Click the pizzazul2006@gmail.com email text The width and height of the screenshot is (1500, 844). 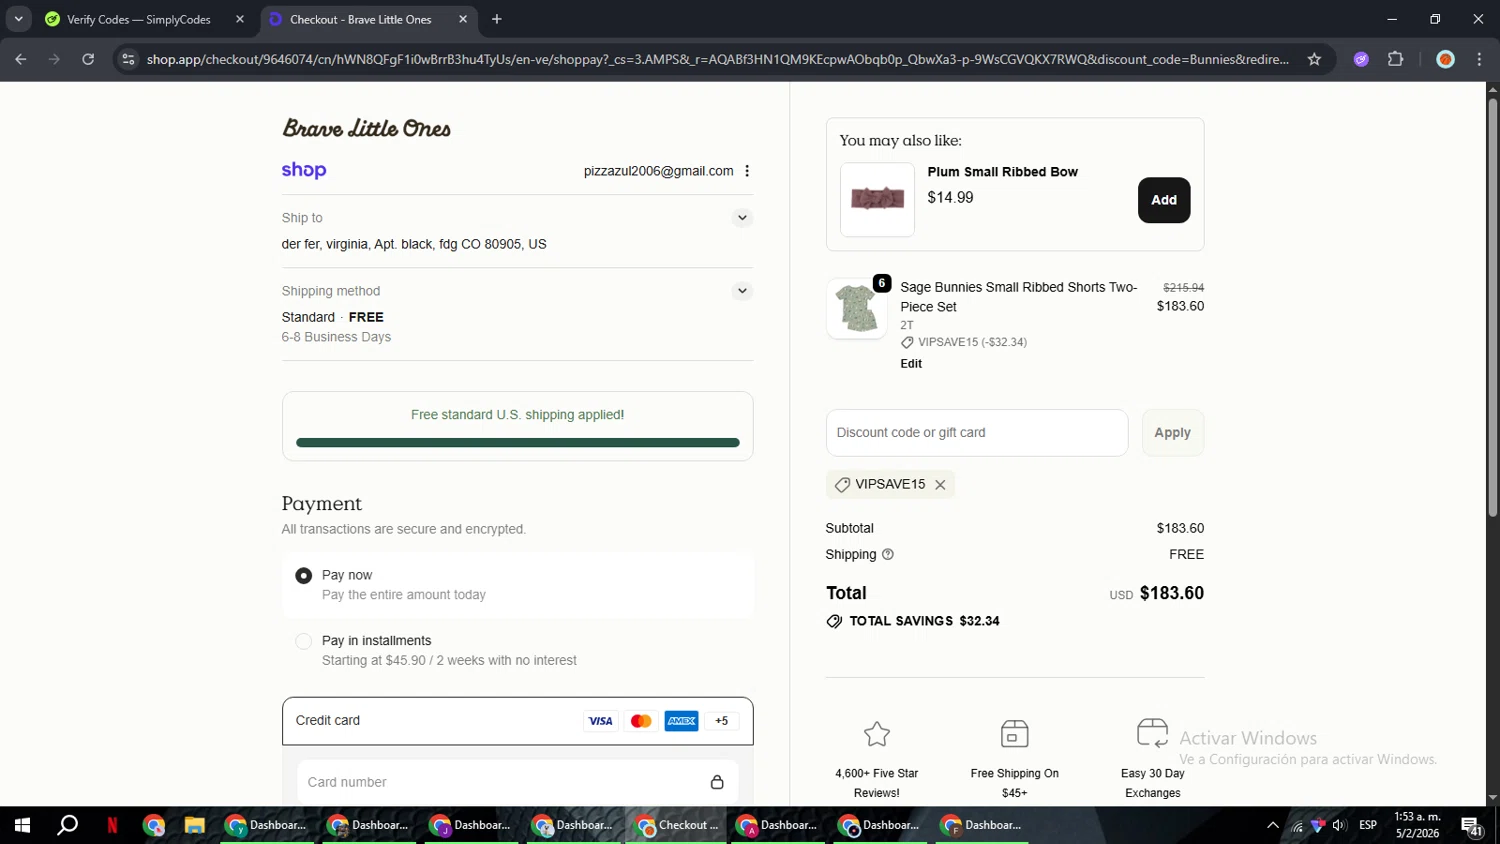coord(658,171)
